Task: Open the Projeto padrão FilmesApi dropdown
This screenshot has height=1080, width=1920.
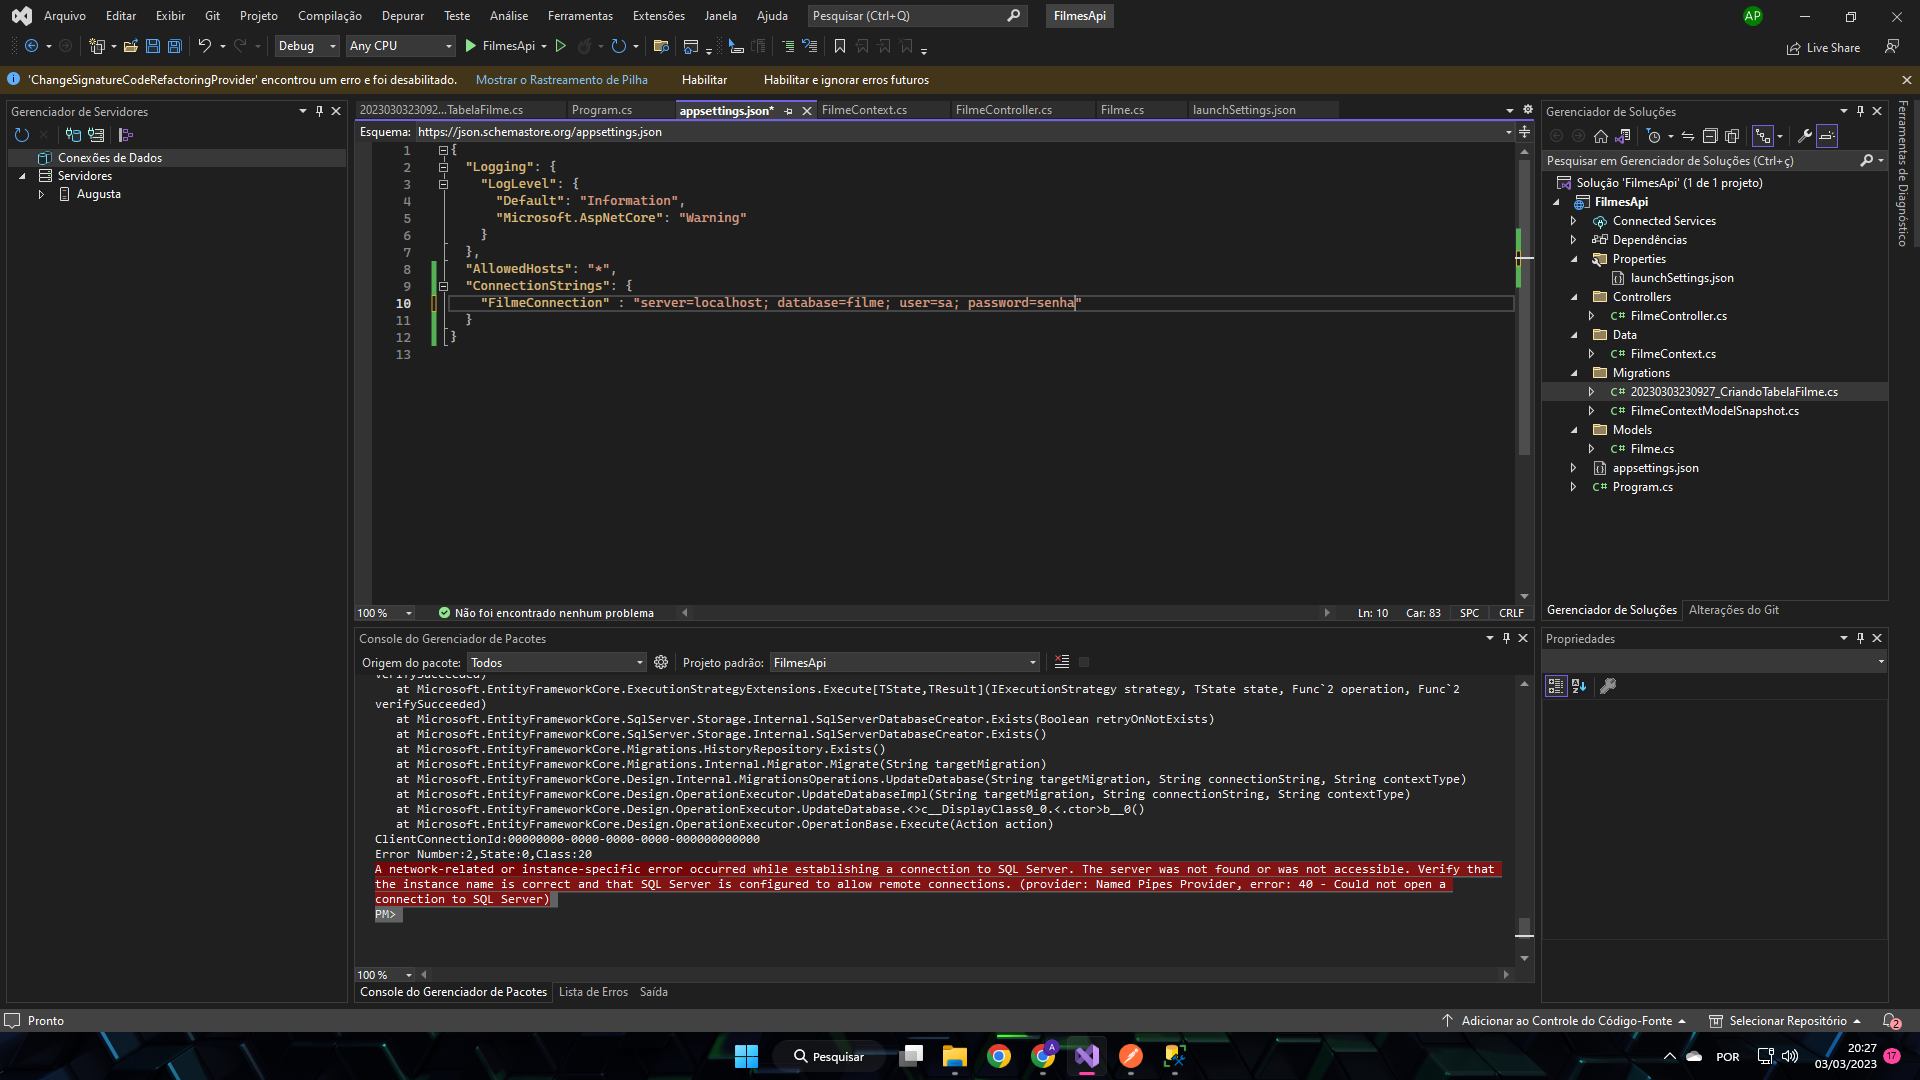Action: (x=905, y=662)
